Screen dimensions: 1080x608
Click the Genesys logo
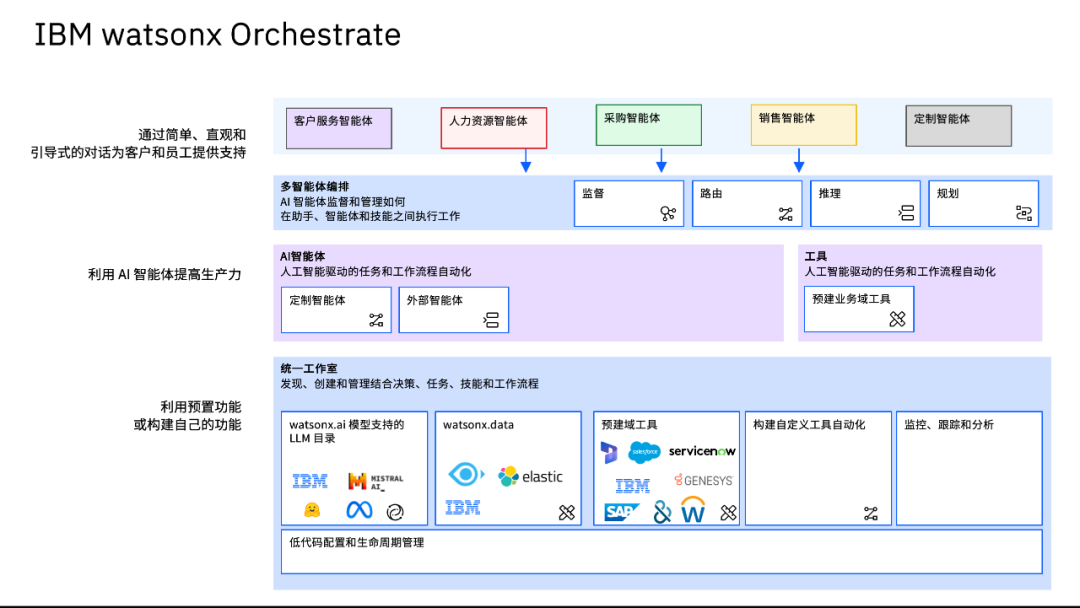703,480
